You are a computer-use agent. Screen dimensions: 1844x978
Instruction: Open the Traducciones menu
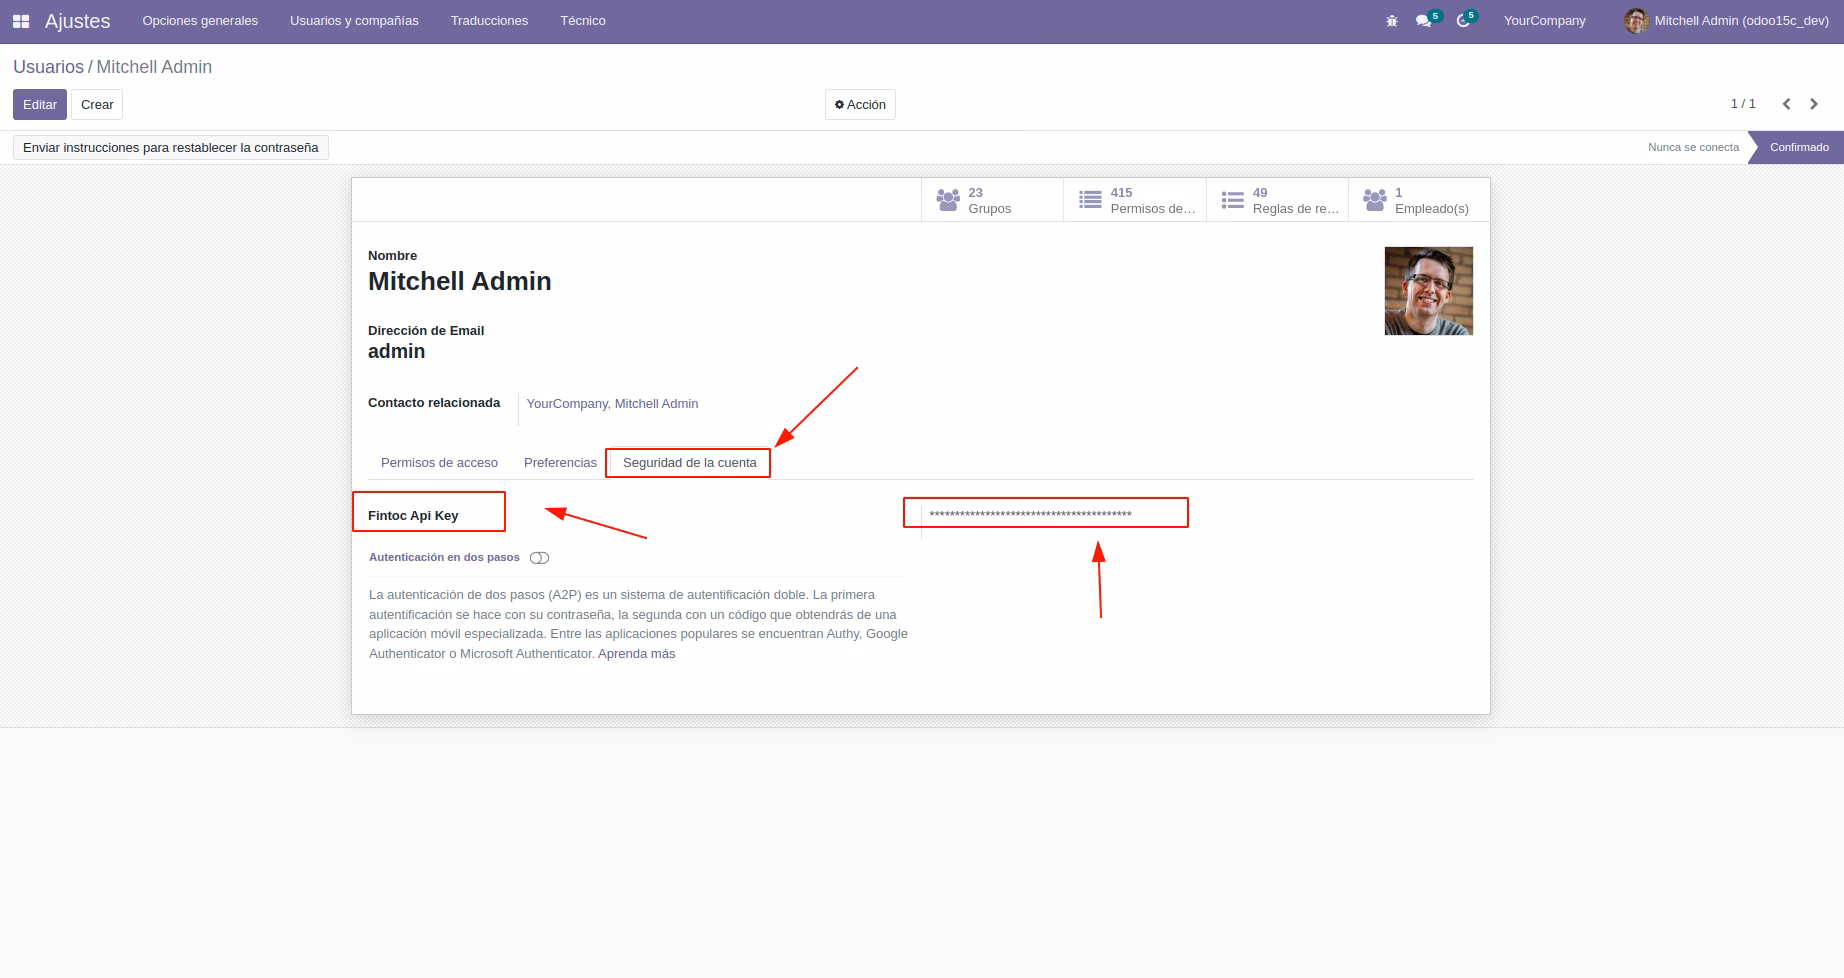click(489, 21)
